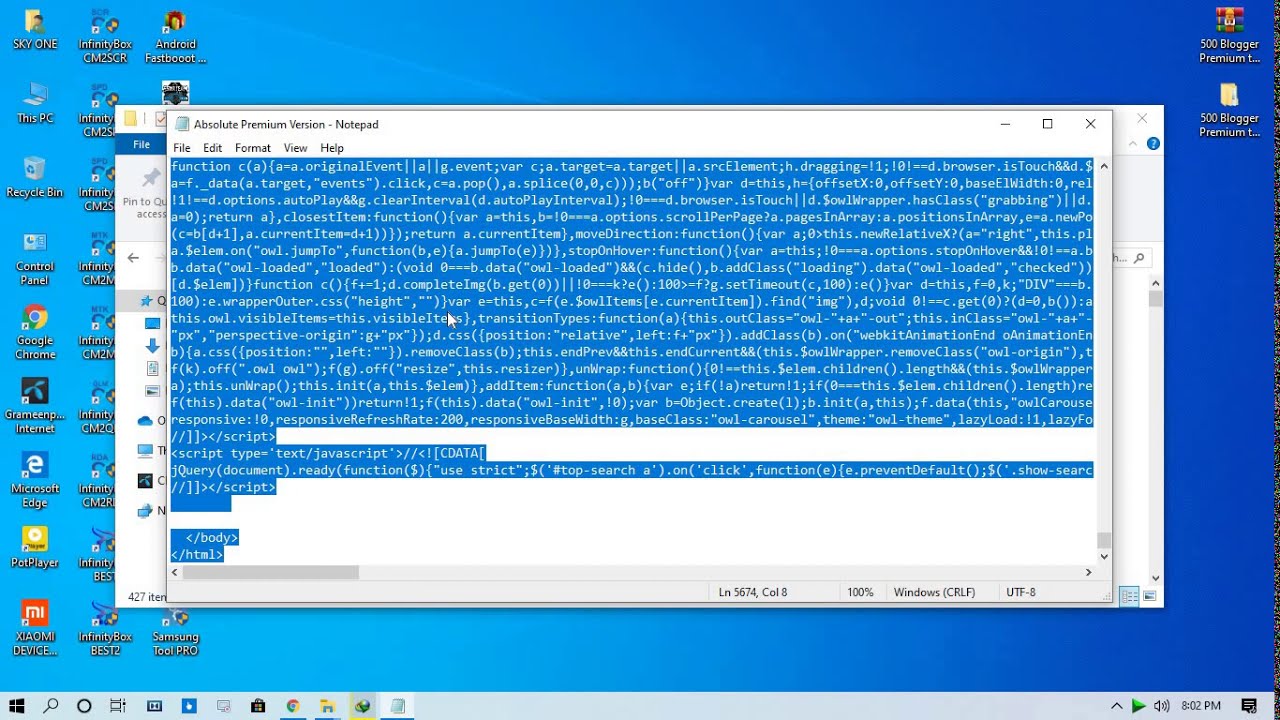Screen dimensions: 1280x720
Task: Click the Explorer search magnifier icon
Action: click(1138, 258)
